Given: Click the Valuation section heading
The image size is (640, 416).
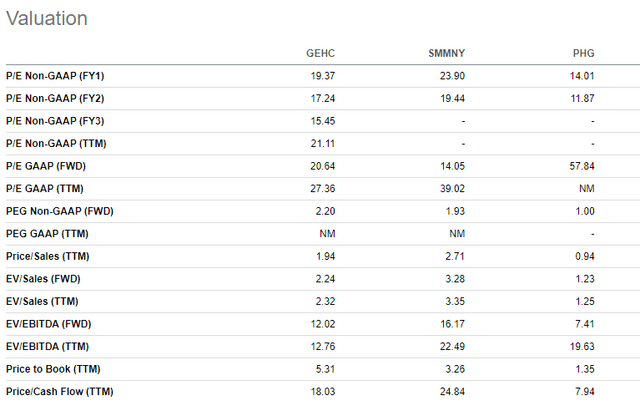Looking at the screenshot, I should (x=45, y=18).
